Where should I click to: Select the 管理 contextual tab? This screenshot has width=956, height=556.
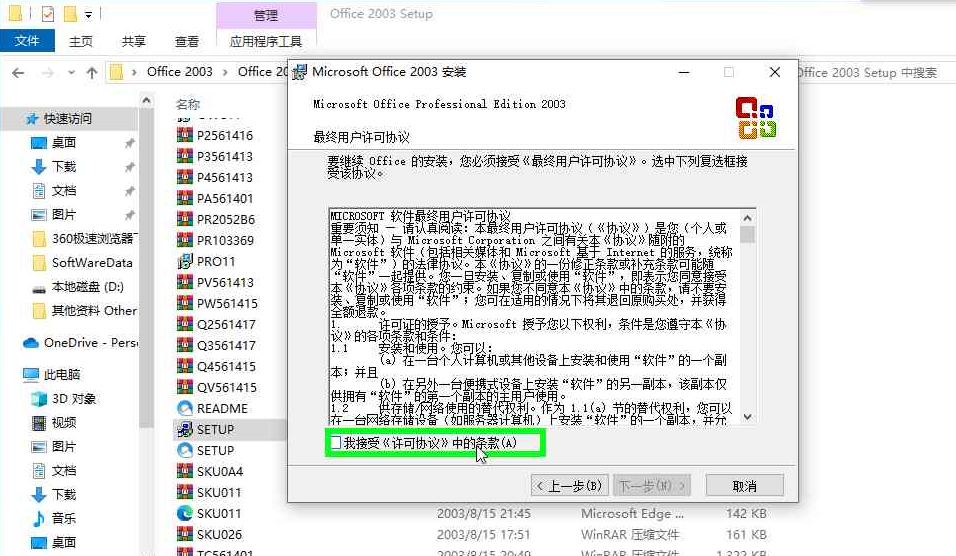(266, 15)
